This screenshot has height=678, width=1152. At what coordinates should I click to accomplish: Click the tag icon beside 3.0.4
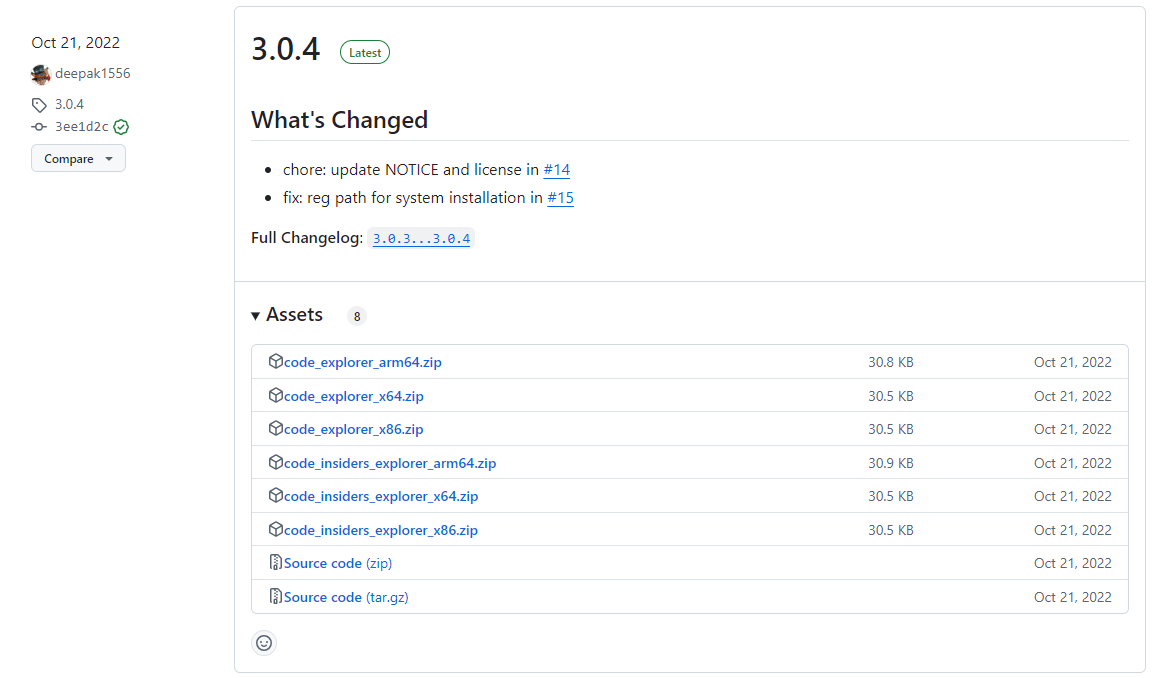coord(40,105)
